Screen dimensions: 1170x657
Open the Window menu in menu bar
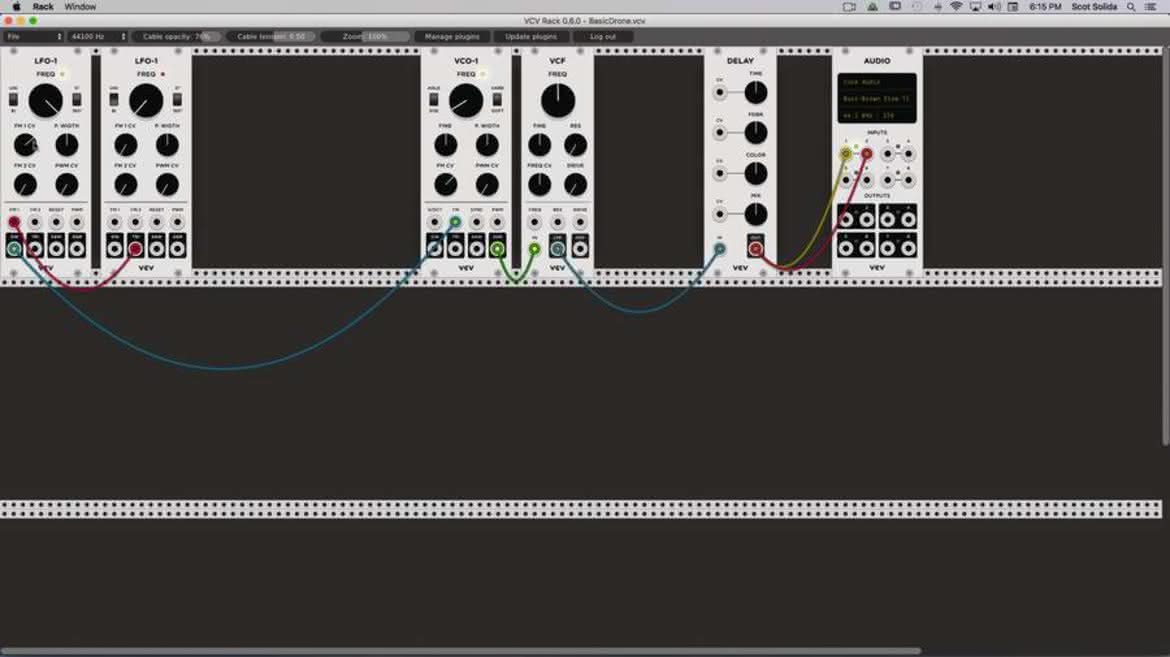pyautogui.click(x=80, y=7)
